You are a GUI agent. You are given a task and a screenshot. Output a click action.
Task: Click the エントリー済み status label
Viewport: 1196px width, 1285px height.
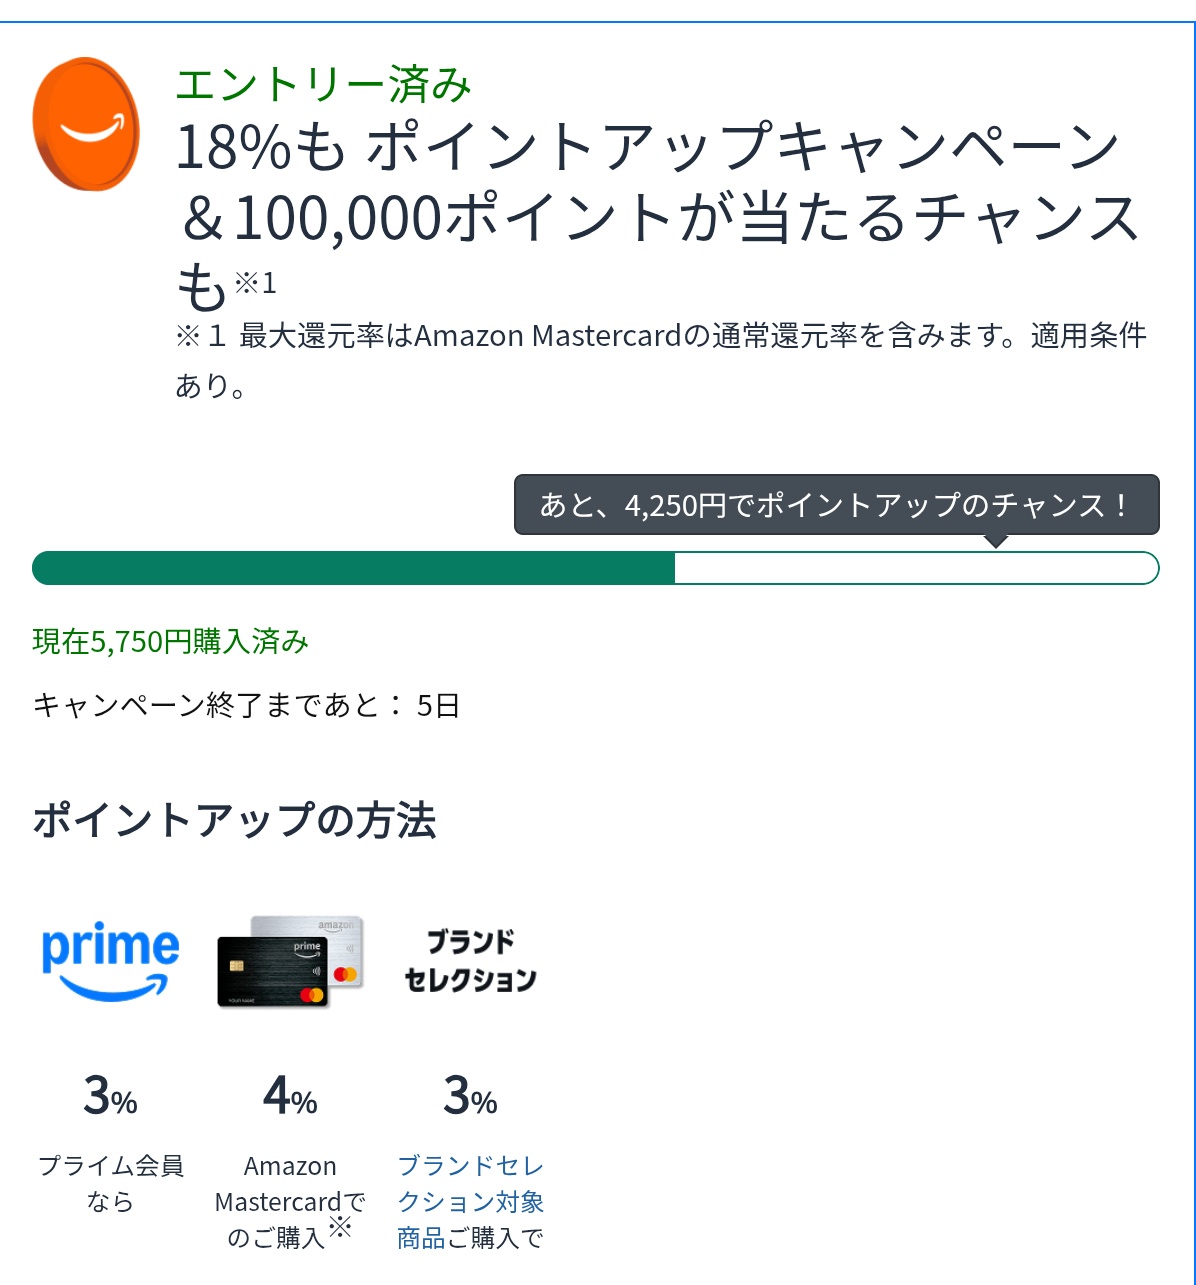(323, 85)
